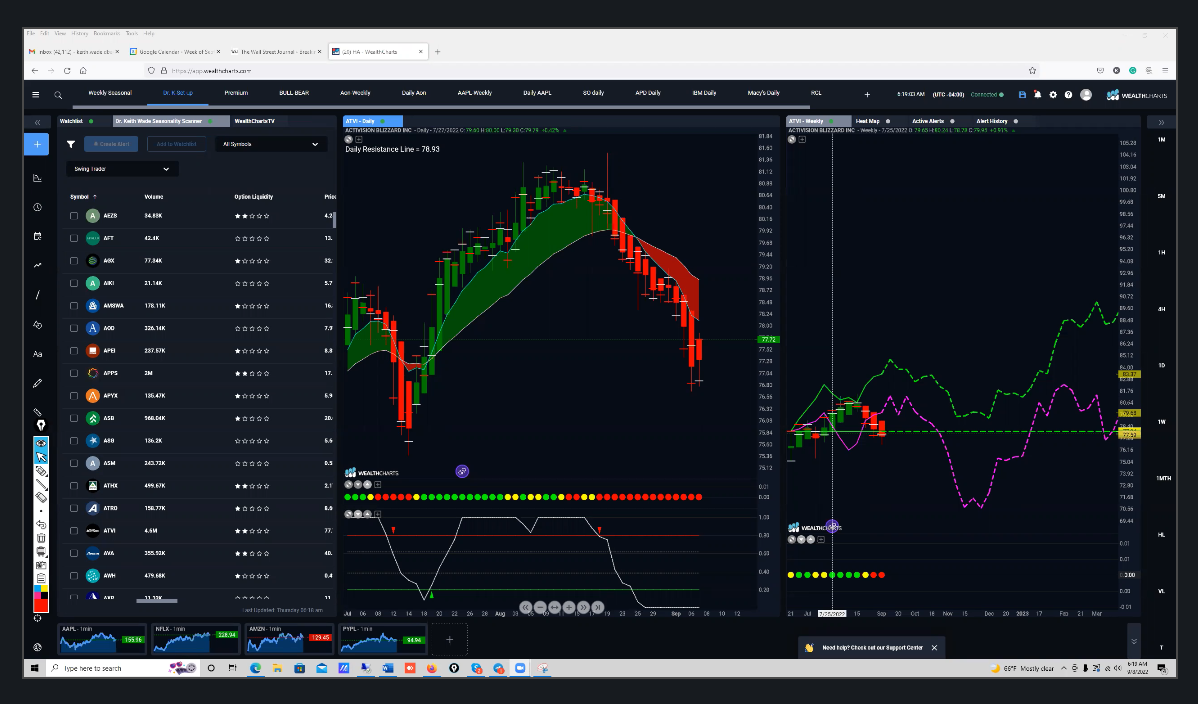
Task: Collapse left panel with double chevron
Action: (37, 122)
